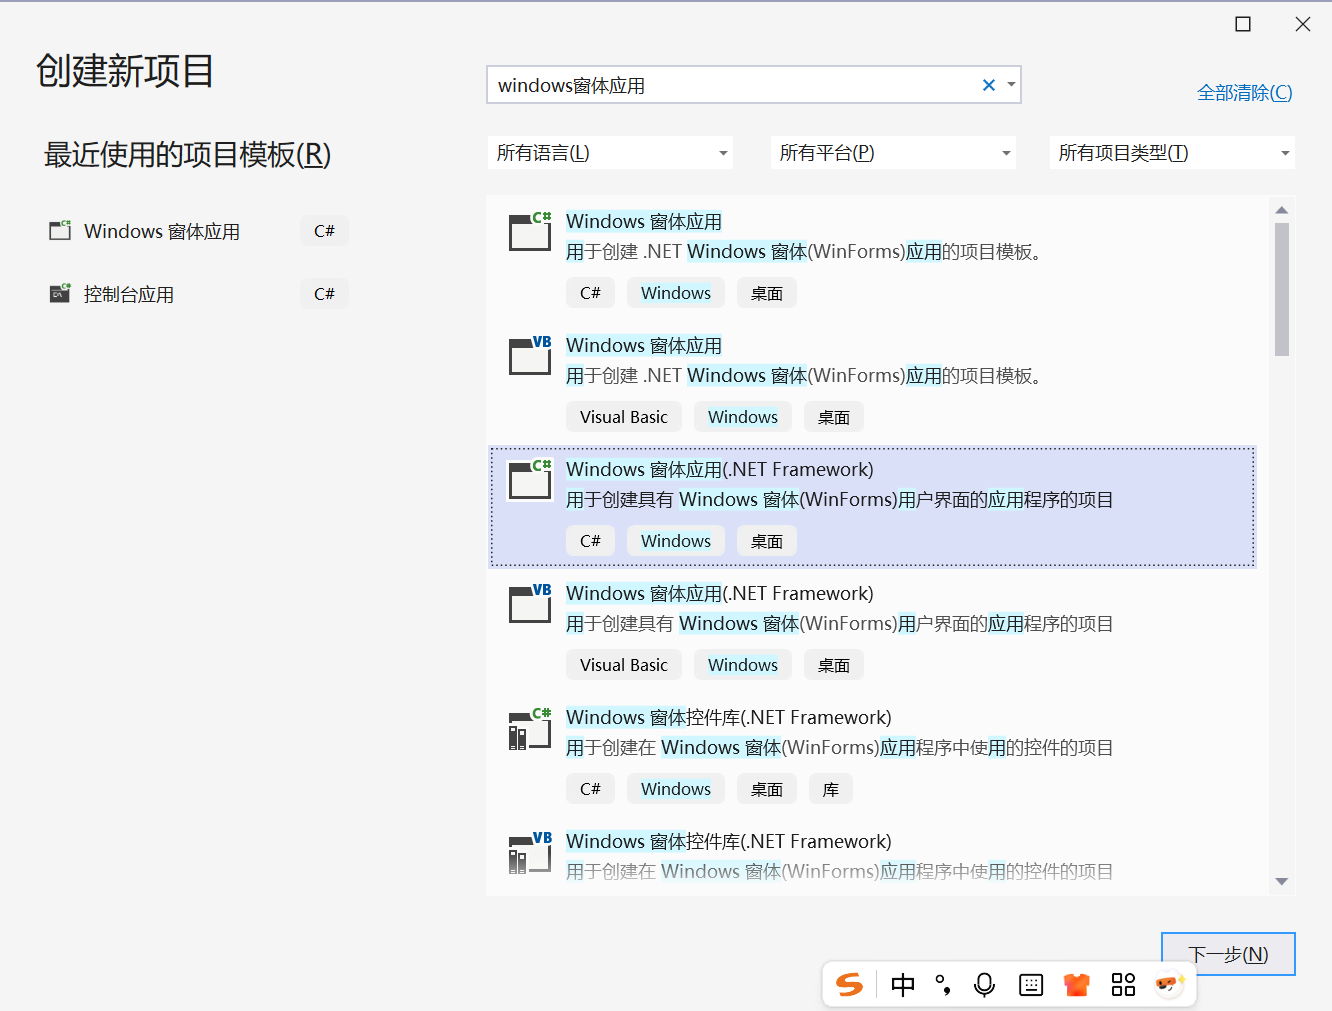Click 库 tag under control library template
This screenshot has height=1011, width=1332.
pyautogui.click(x=831, y=789)
